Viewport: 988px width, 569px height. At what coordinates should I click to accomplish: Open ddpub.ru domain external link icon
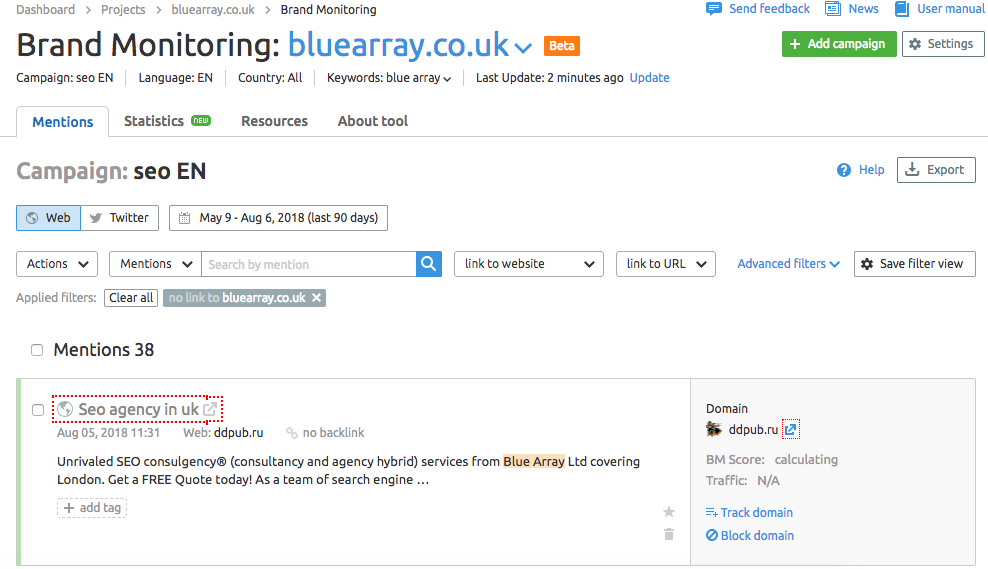790,430
